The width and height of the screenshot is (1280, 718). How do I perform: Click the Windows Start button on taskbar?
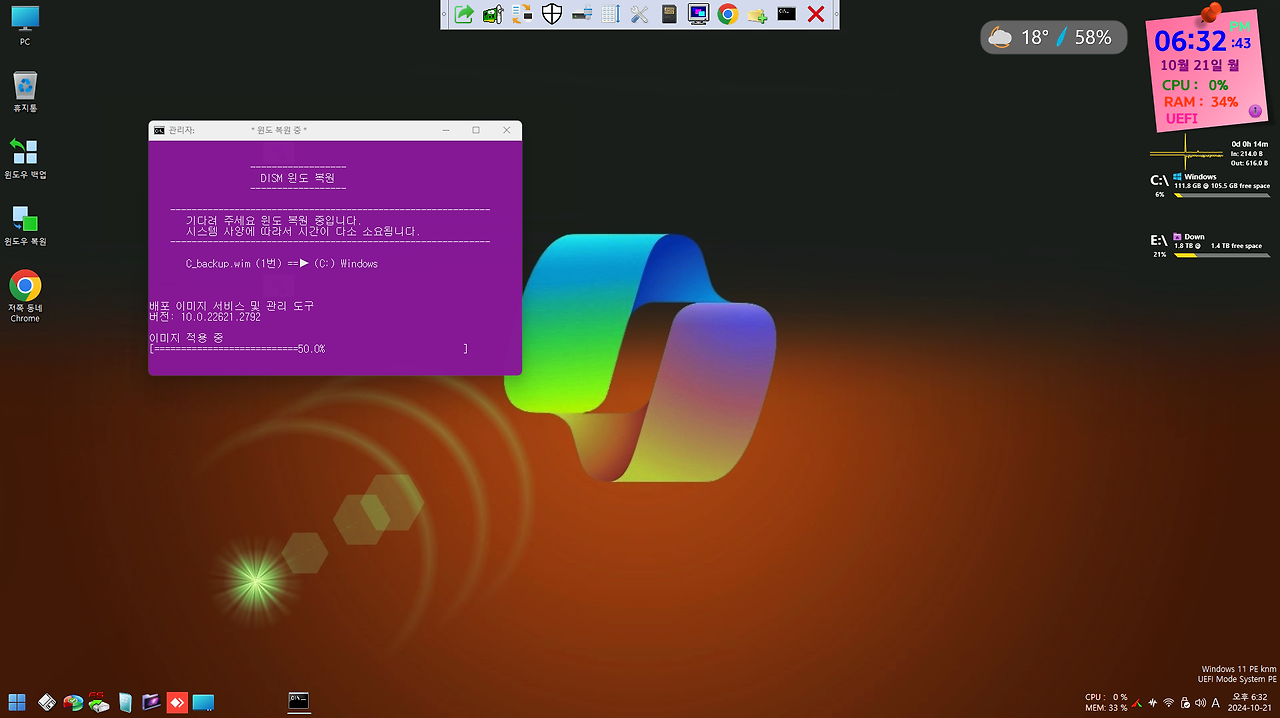(17, 702)
